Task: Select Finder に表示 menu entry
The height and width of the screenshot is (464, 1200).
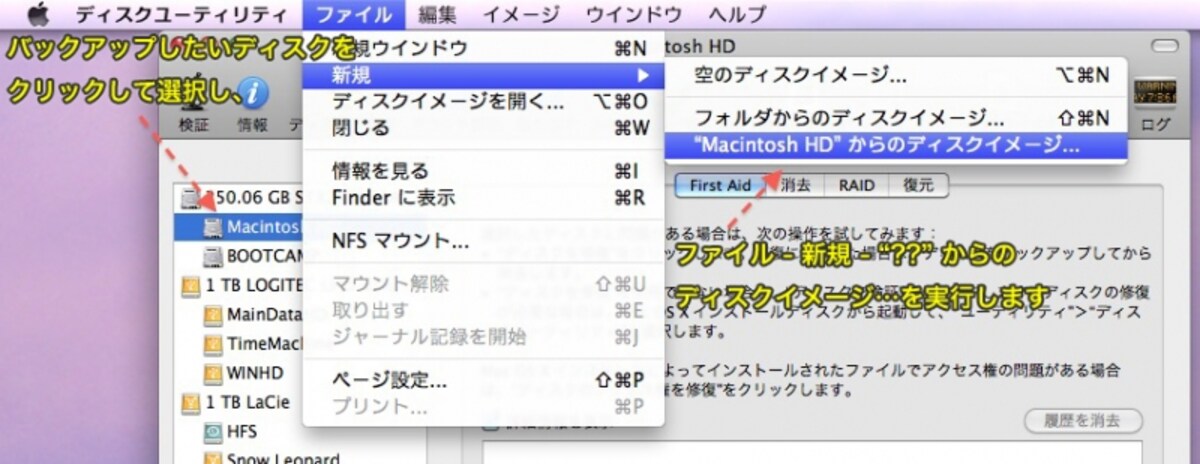Action: pyautogui.click(x=483, y=197)
